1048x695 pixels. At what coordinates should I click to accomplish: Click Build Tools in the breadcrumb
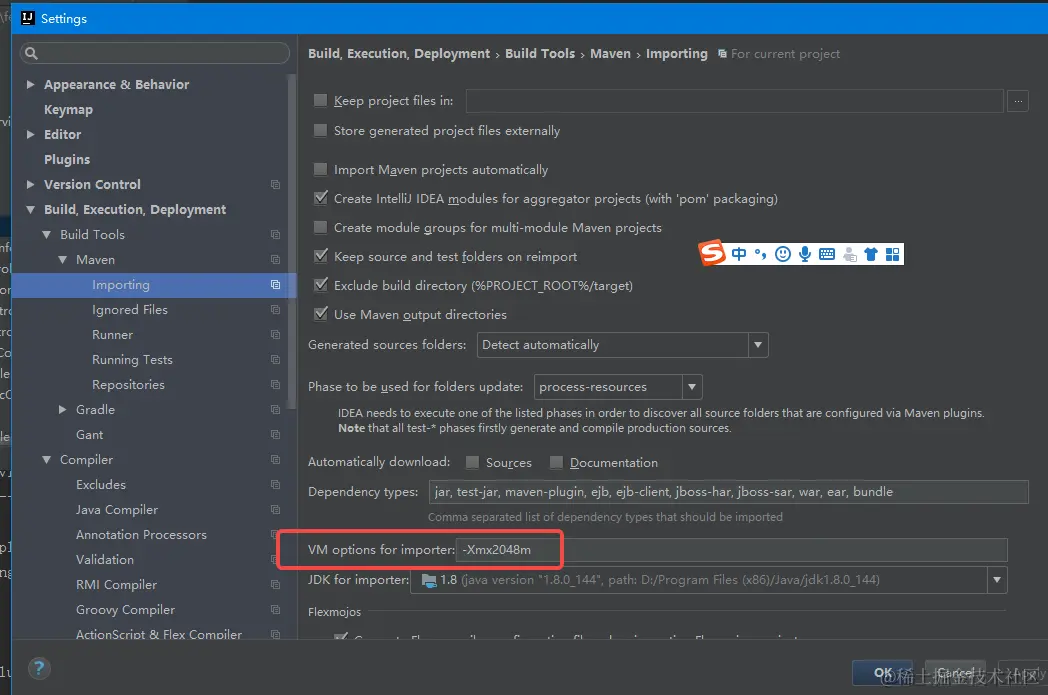pos(539,53)
